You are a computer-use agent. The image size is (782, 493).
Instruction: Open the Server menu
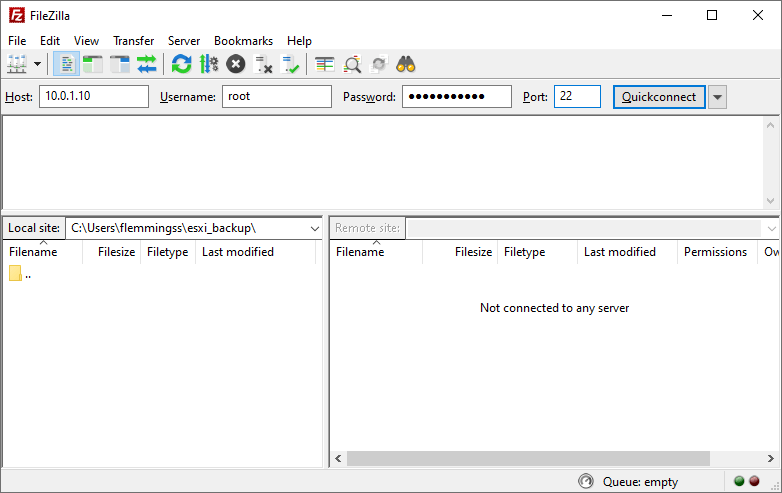184,41
